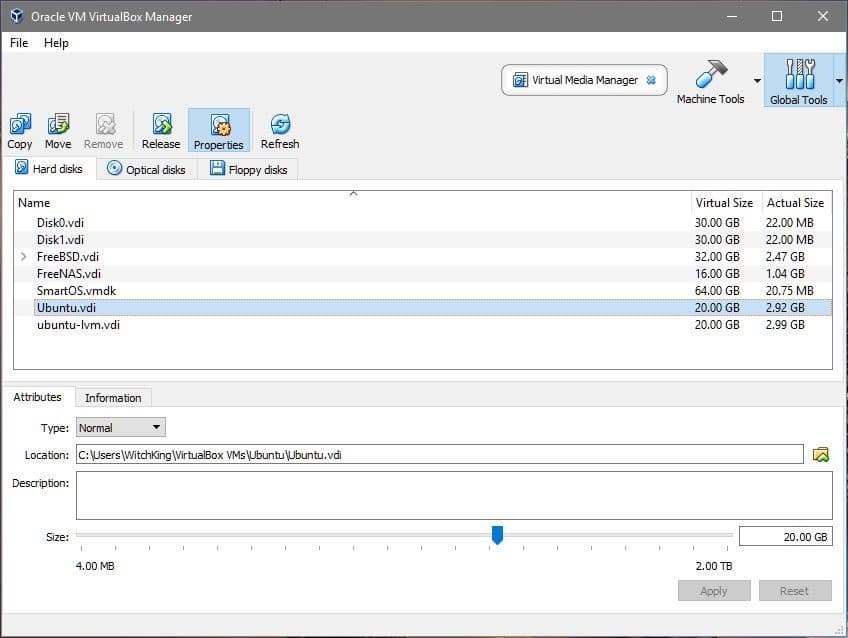
Task: Select the Copy disk tool
Action: 19,130
